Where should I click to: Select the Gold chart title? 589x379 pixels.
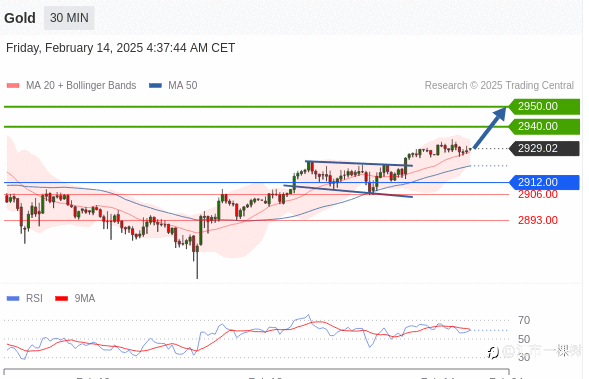pos(20,18)
